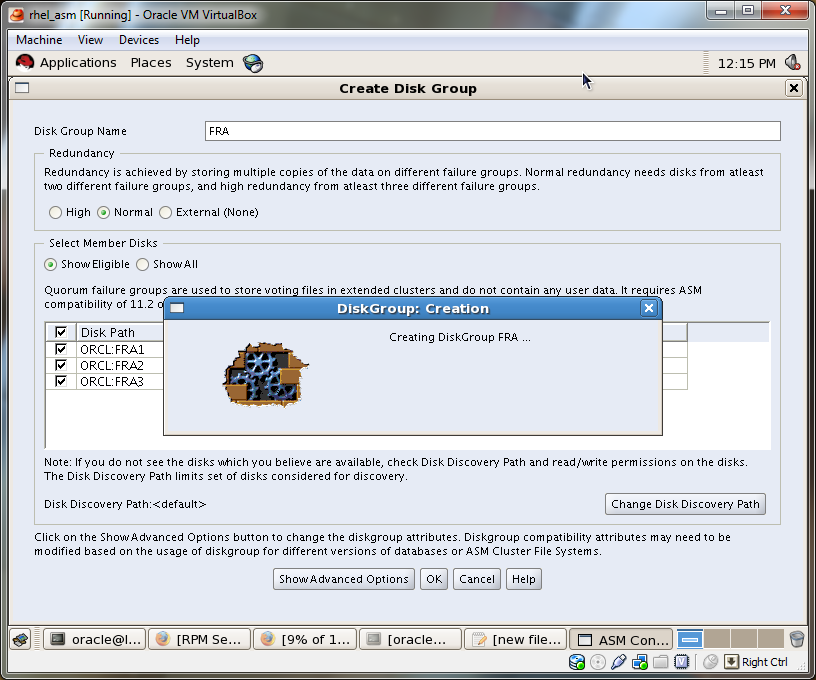Viewport: 816px width, 680px height.
Task: Switch to the first workspace in the switcher
Action: click(690, 639)
